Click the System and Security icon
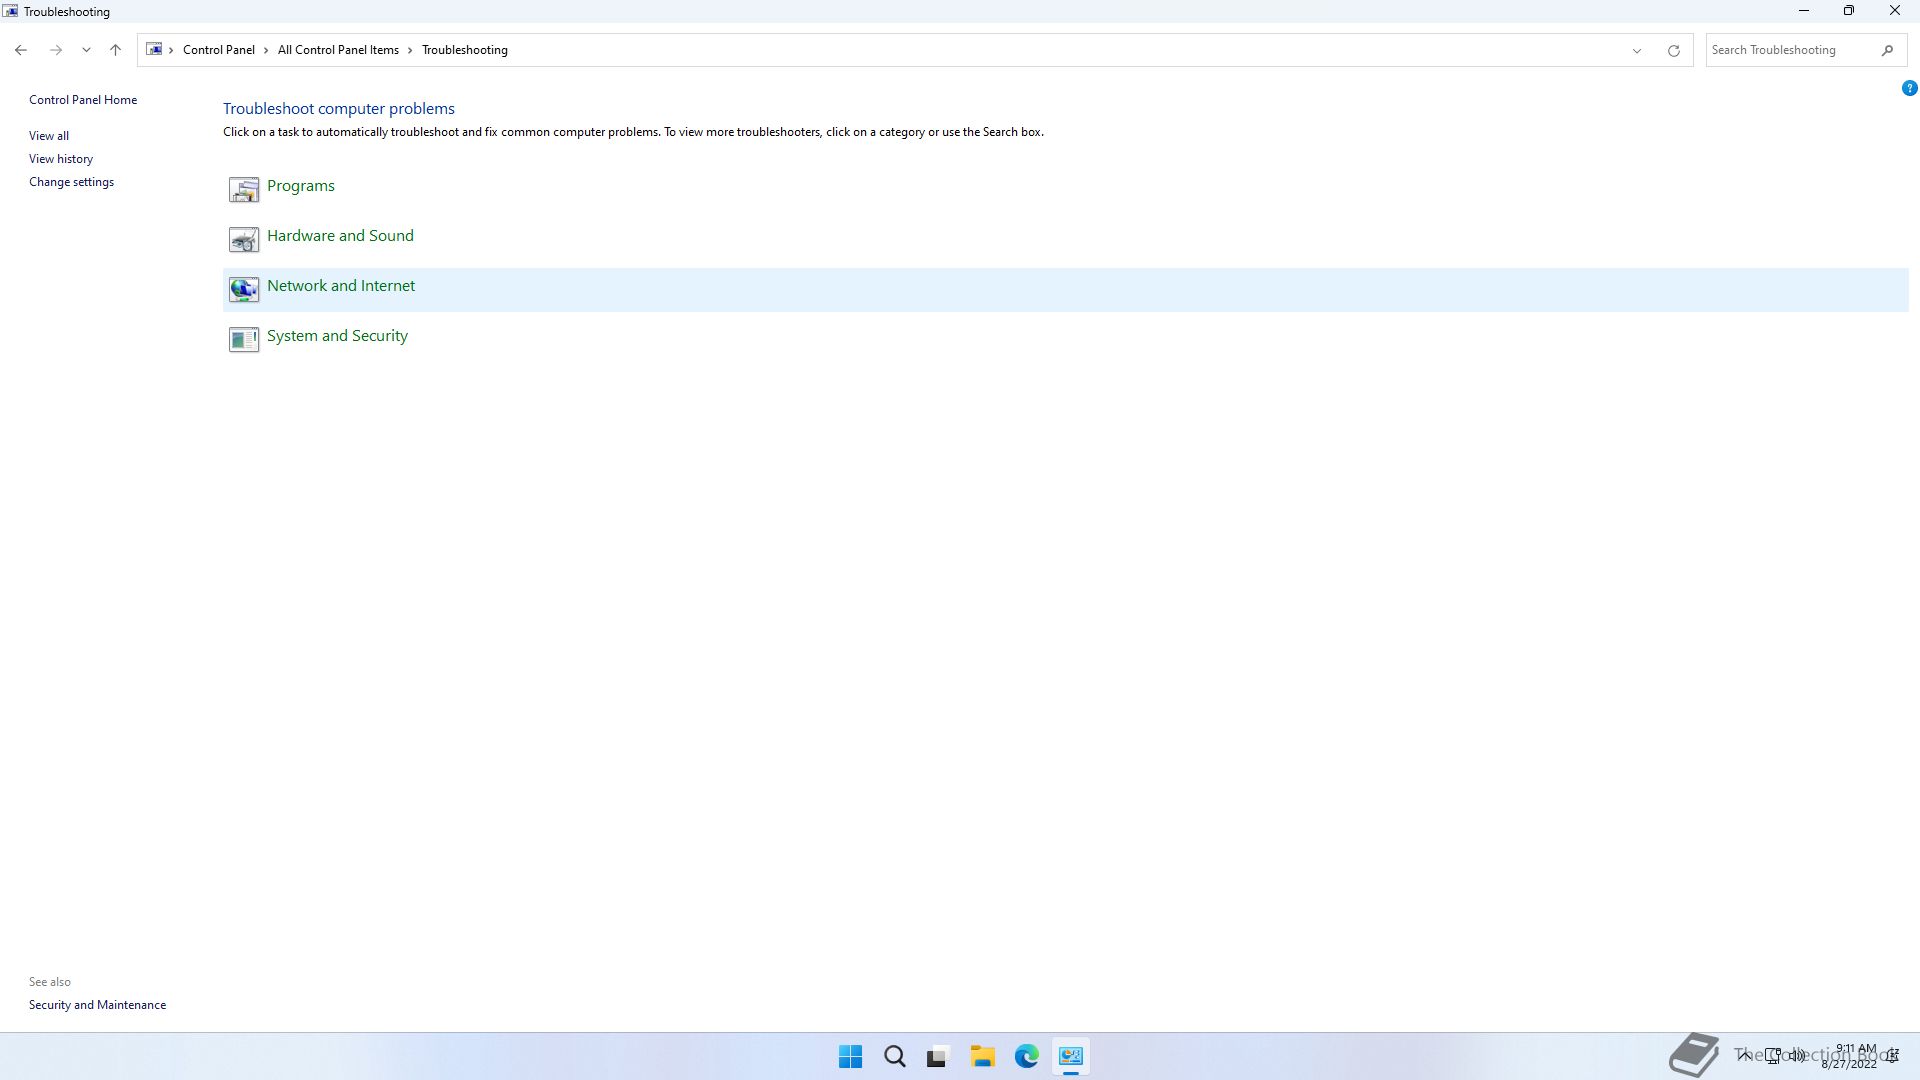Screen dimensions: 1920x1080 point(243,339)
